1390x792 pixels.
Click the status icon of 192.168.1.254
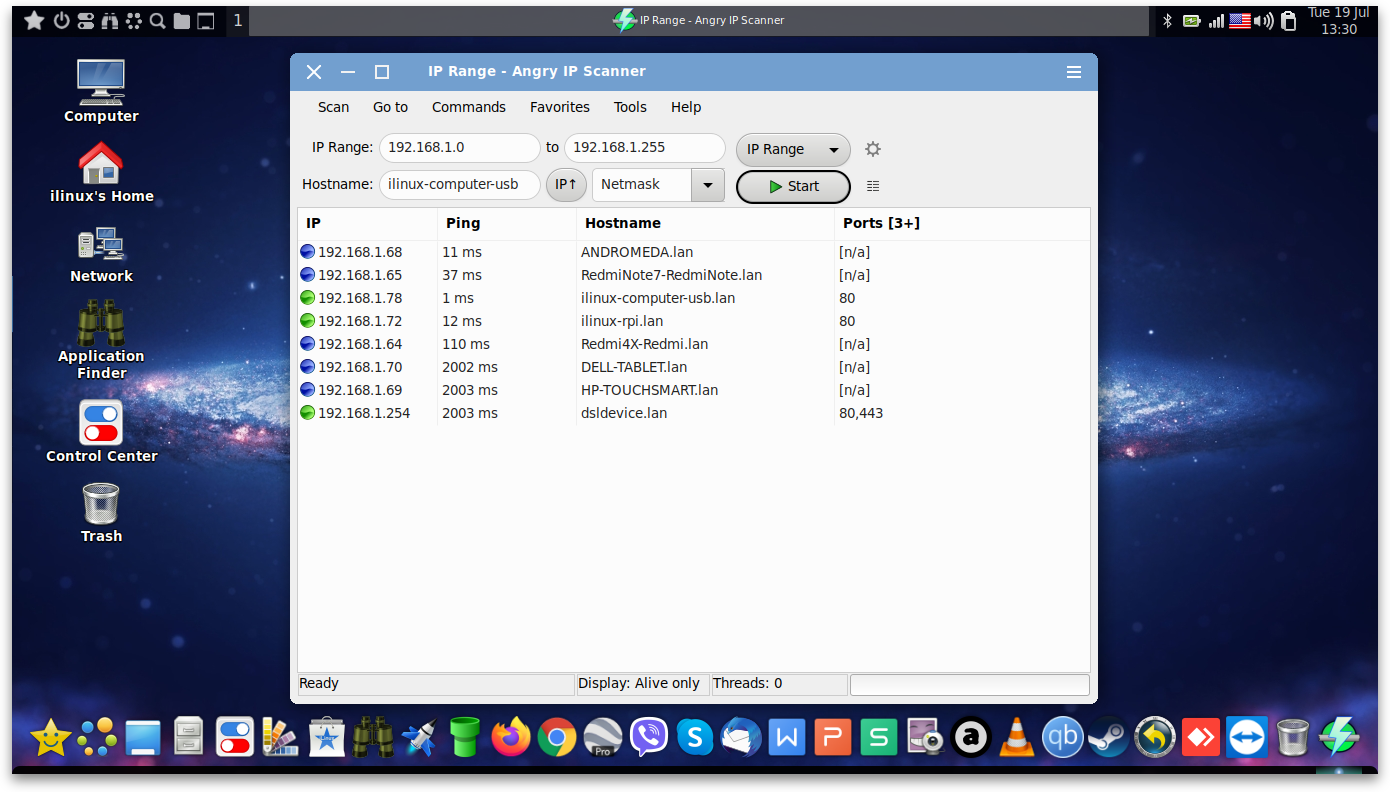coord(308,413)
